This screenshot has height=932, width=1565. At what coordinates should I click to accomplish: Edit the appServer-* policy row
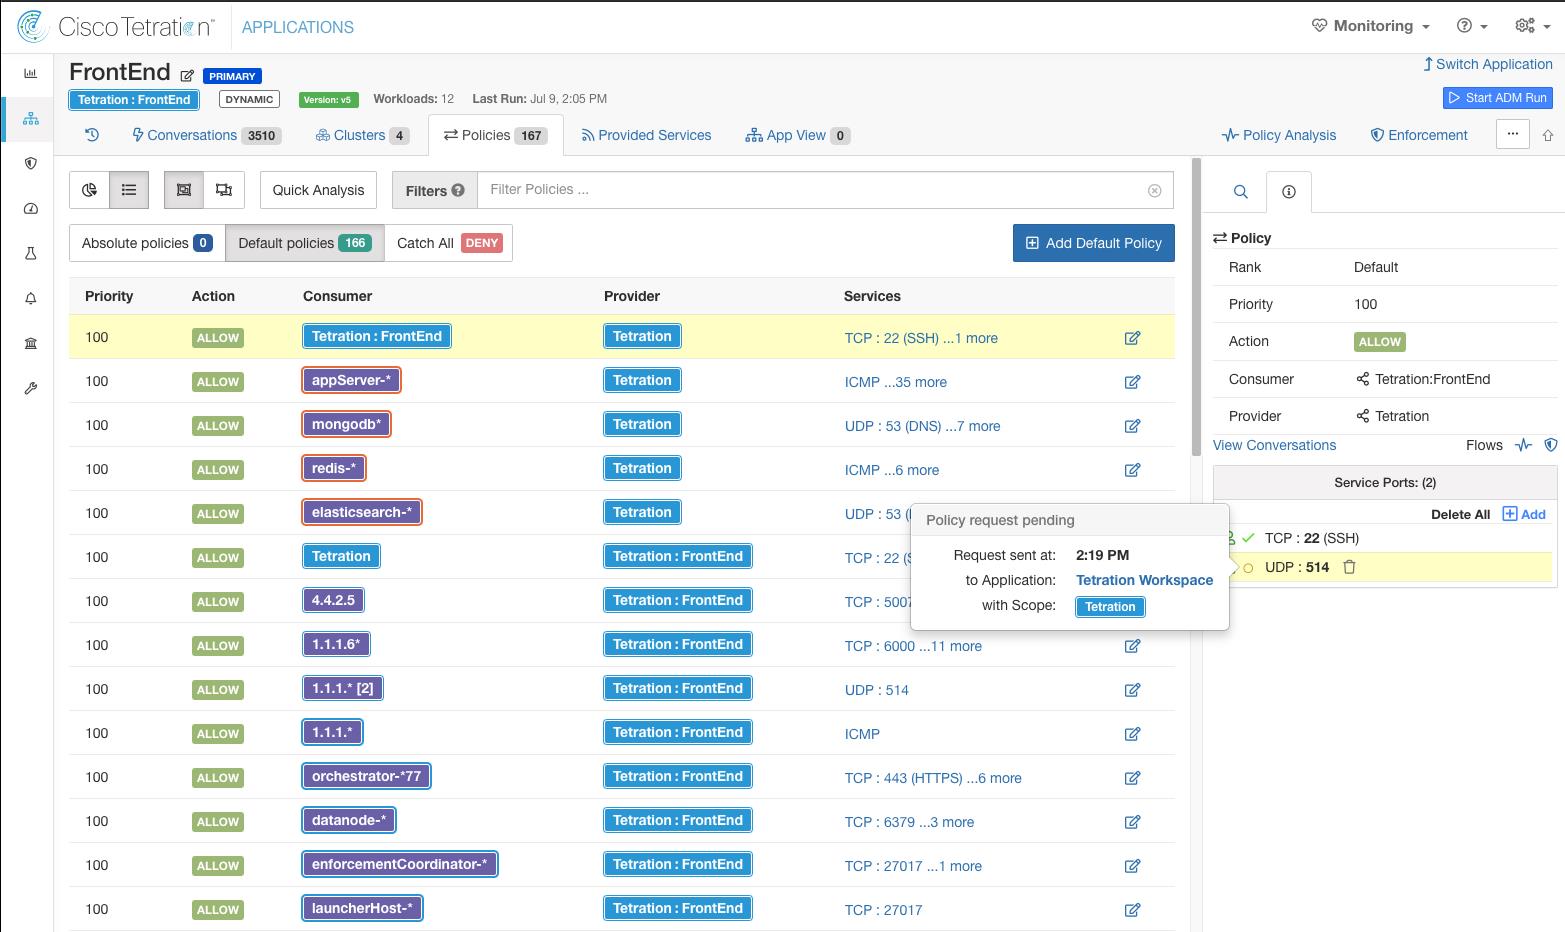[x=1132, y=382]
